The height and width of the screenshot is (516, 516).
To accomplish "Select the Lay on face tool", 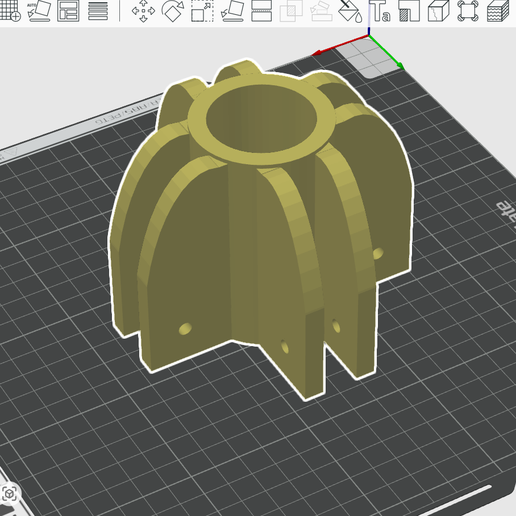I will tap(233, 11).
